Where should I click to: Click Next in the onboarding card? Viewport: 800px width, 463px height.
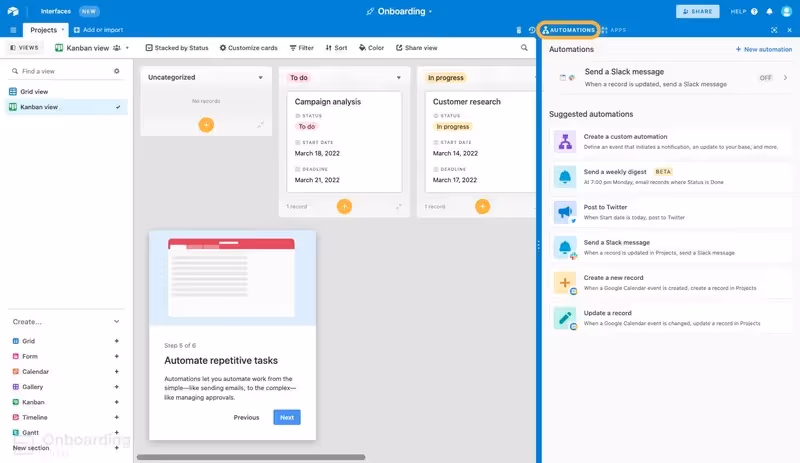tap(287, 418)
